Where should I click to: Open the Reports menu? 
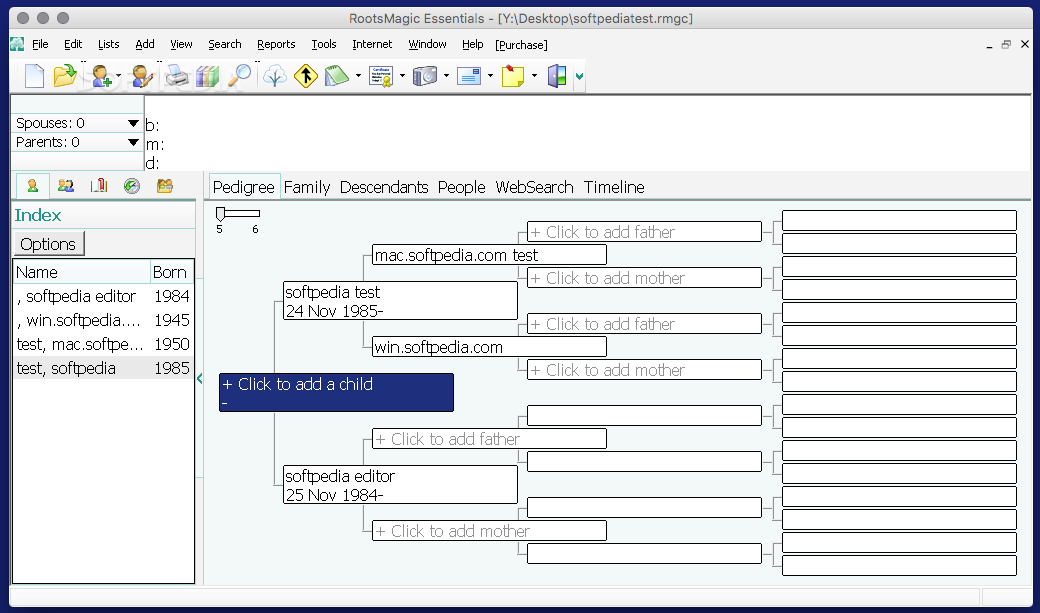click(x=276, y=44)
